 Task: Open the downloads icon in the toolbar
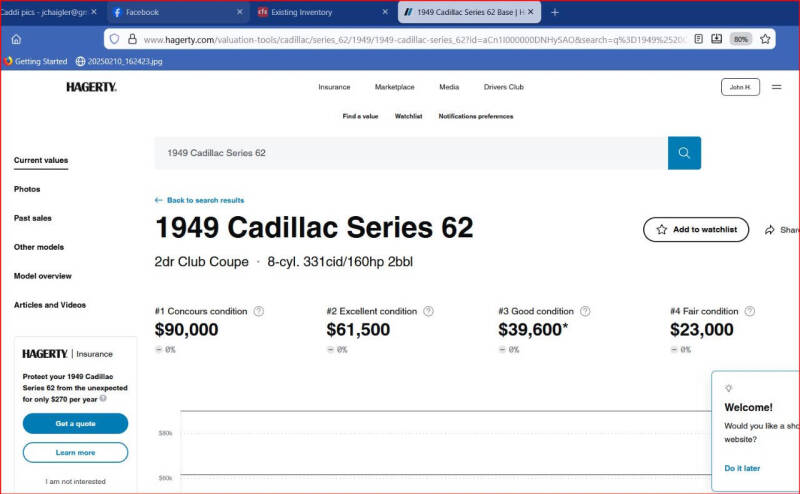coord(716,39)
